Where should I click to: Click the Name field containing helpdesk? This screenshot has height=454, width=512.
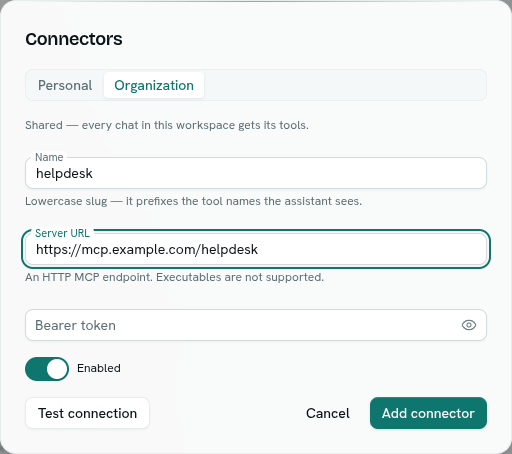pyautogui.click(x=256, y=173)
